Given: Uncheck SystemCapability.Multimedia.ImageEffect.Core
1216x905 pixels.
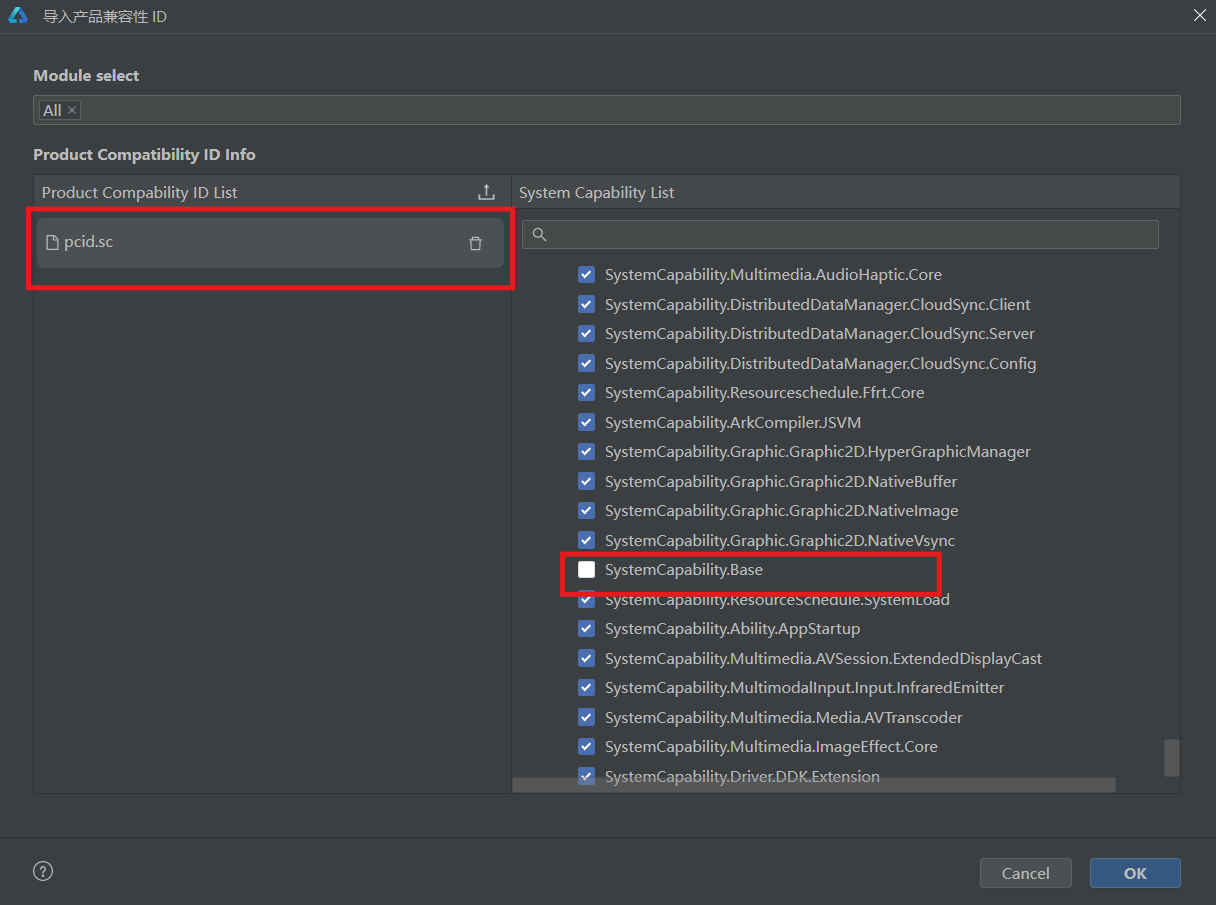Looking at the screenshot, I should tap(586, 747).
